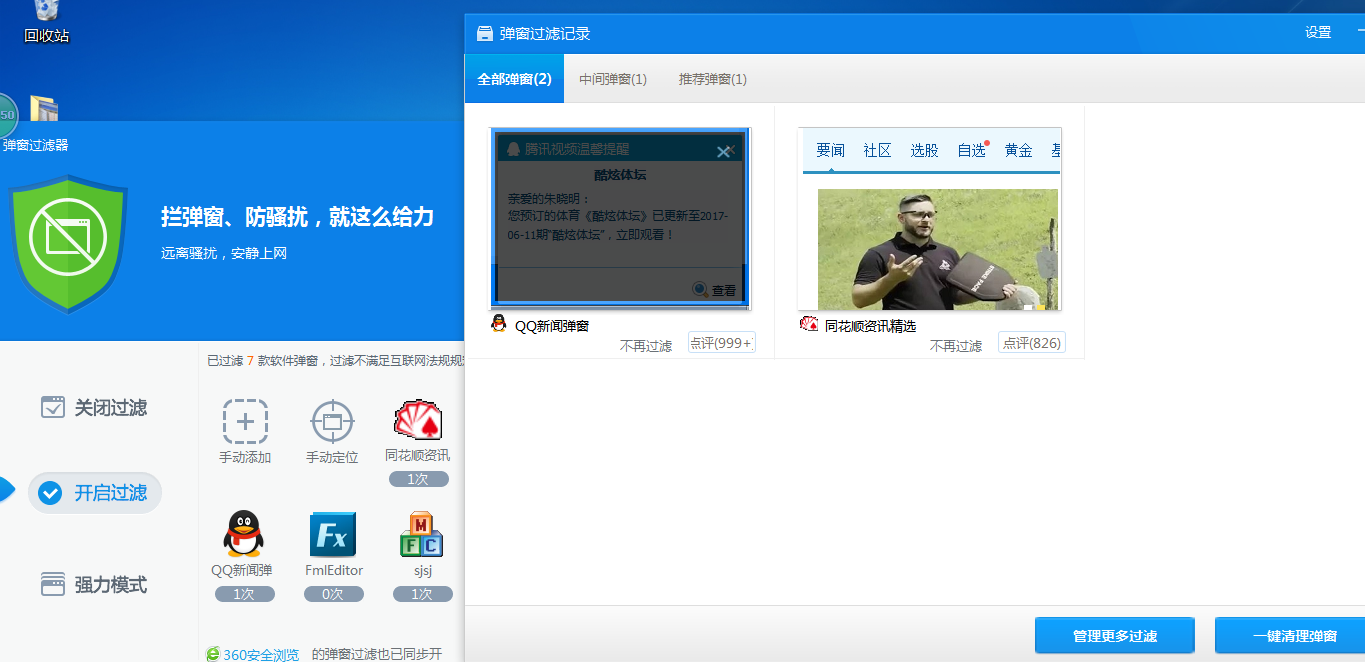Screen dimensions: 1365x662
Task: Switch to 中间弹窗(1) tab
Action: pyautogui.click(x=613, y=79)
